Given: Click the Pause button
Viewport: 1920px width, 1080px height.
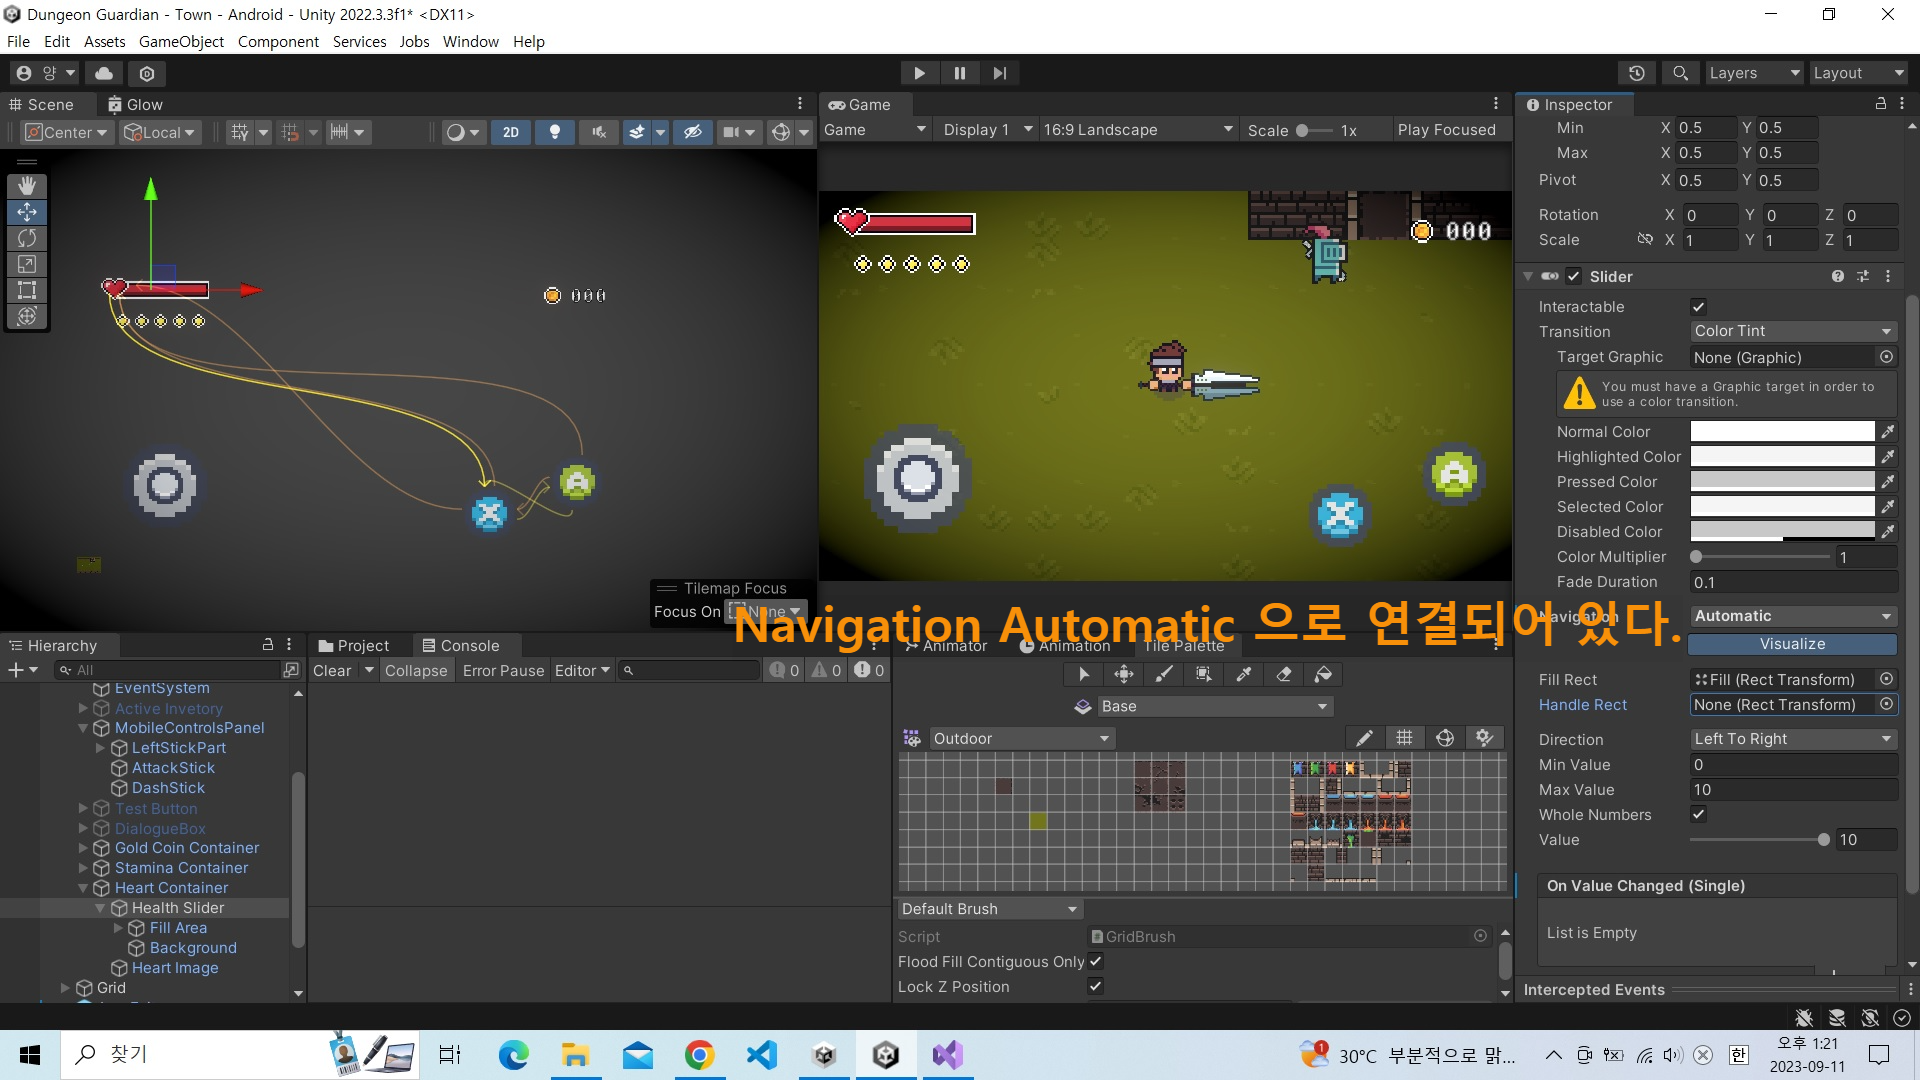Looking at the screenshot, I should pyautogui.click(x=959, y=73).
